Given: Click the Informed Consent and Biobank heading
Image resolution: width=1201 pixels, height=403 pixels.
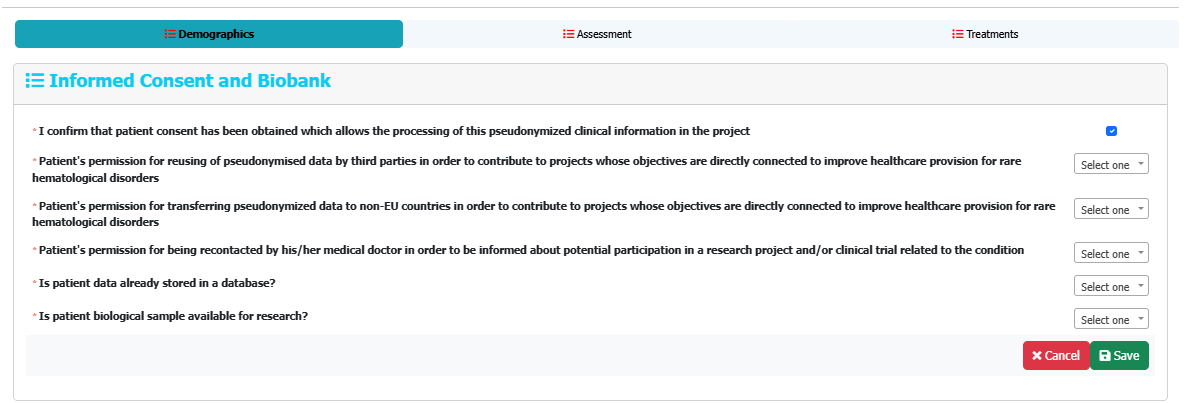Looking at the screenshot, I should pos(190,81).
